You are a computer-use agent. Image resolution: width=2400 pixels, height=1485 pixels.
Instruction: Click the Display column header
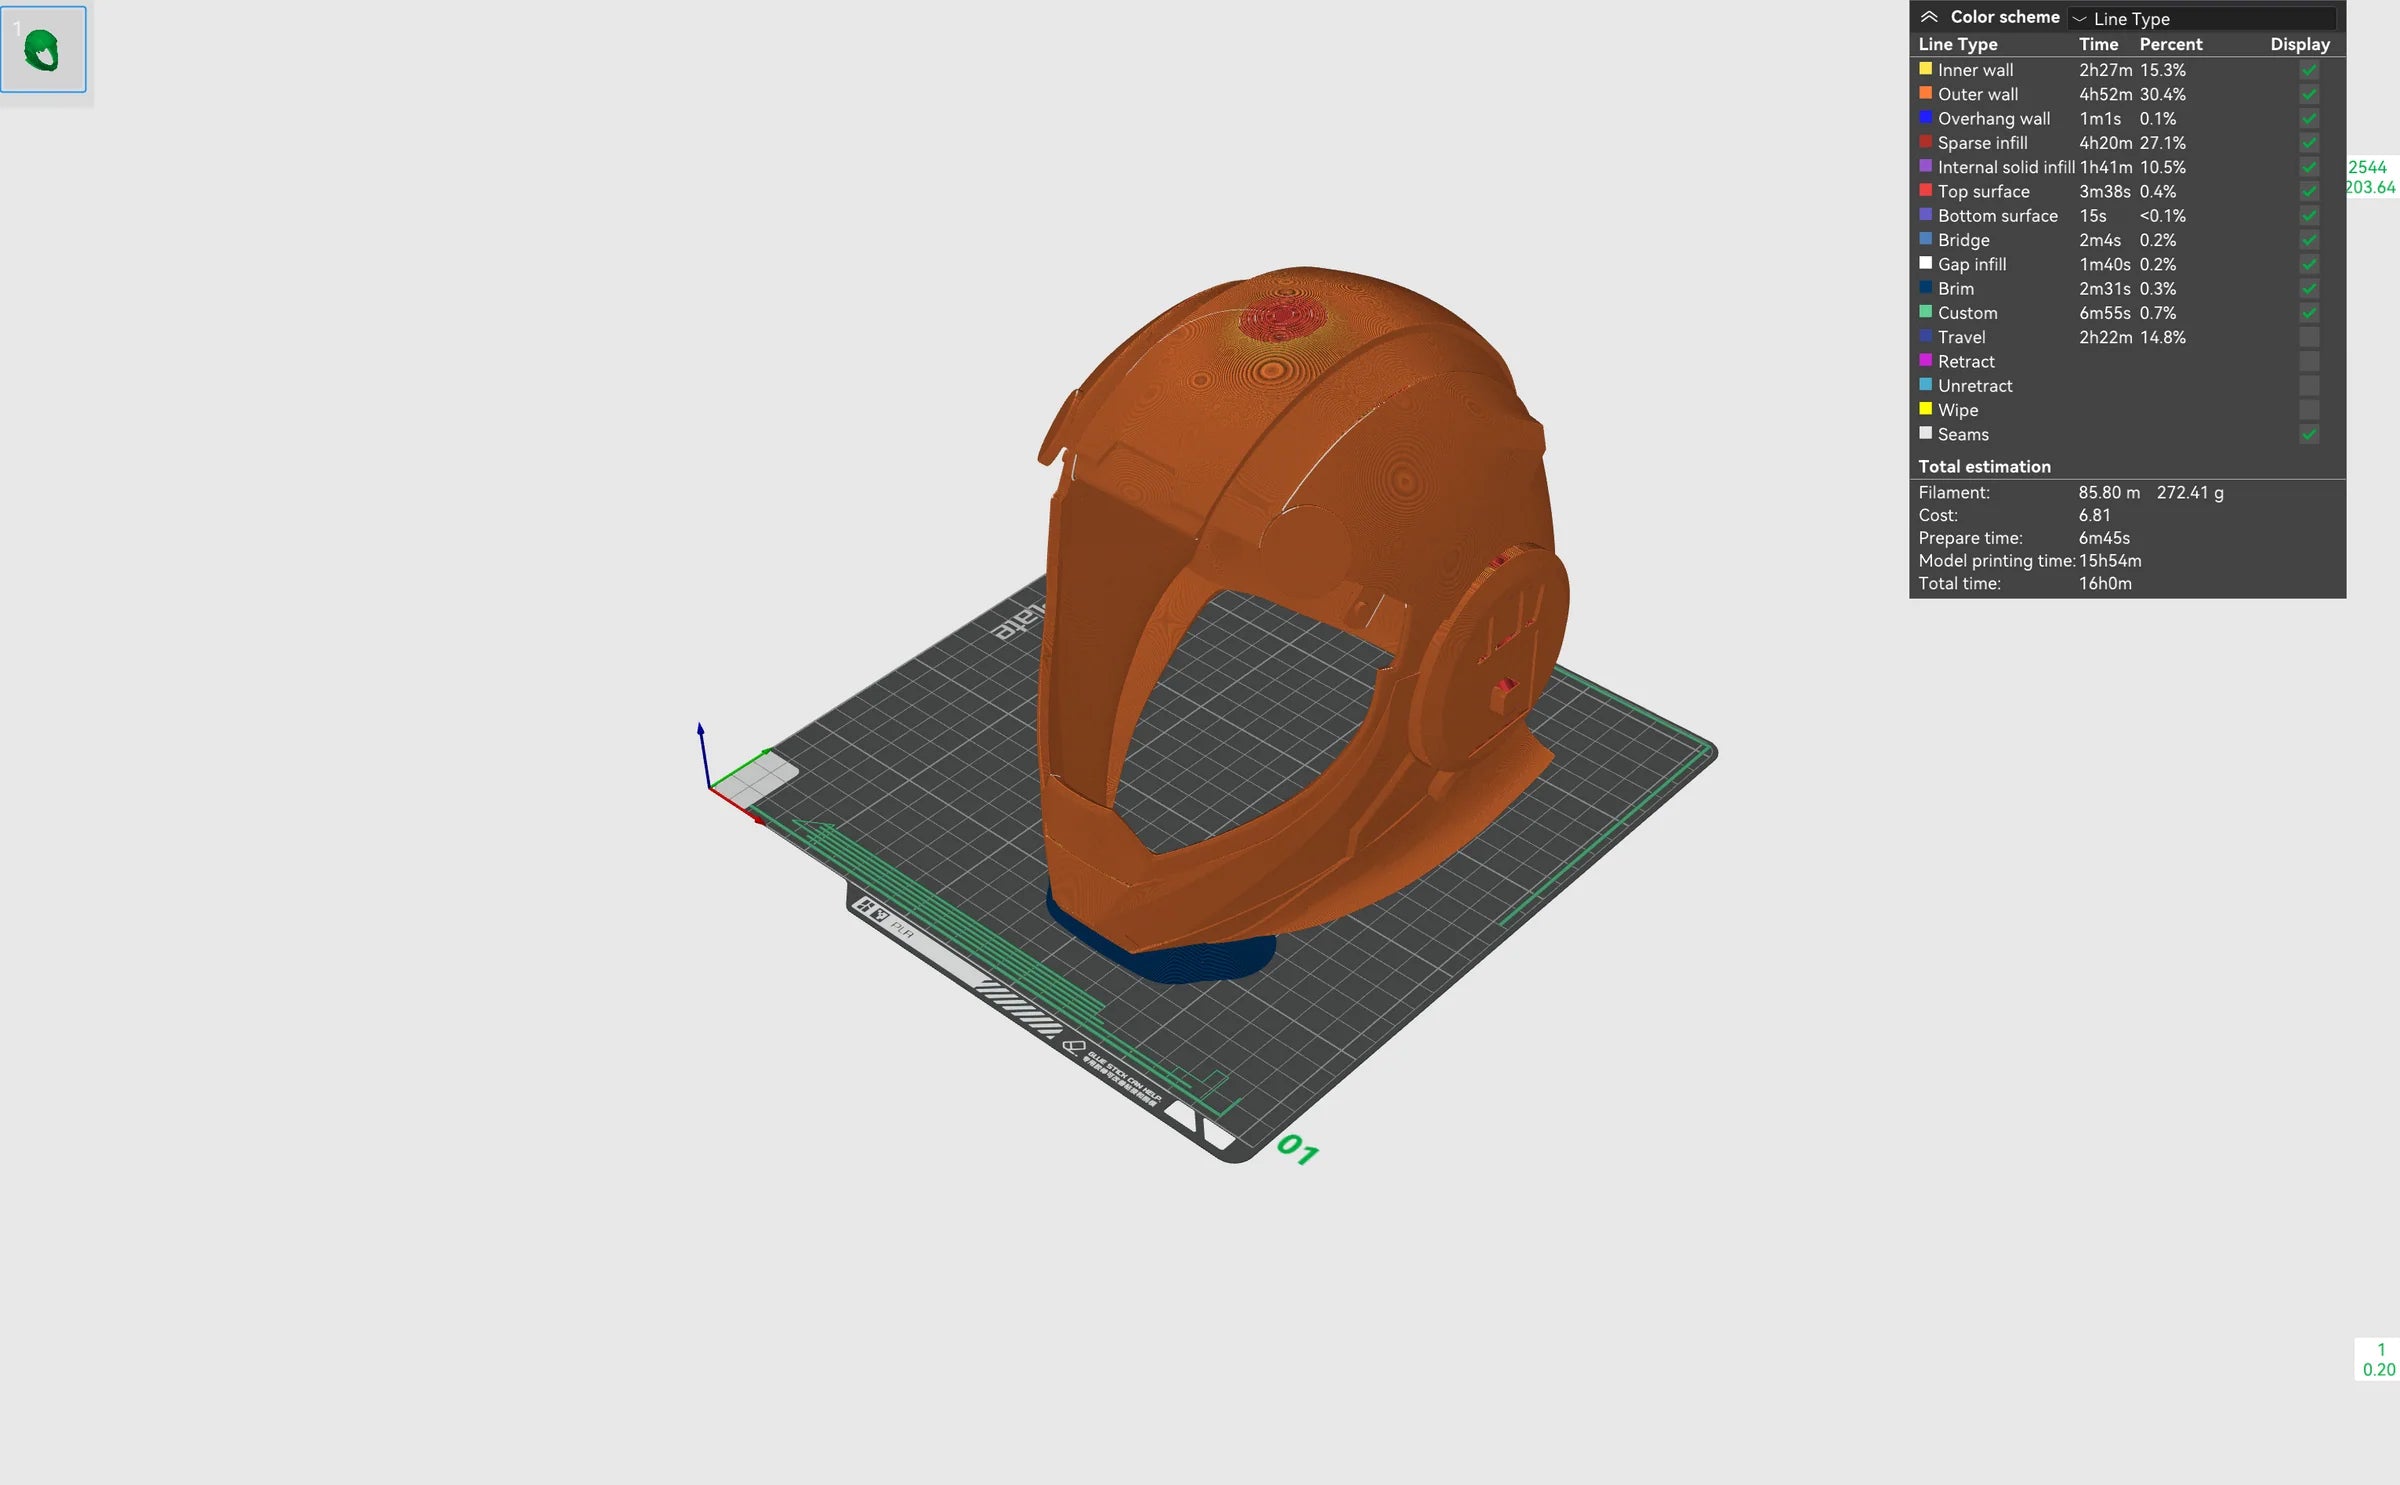tap(2299, 44)
